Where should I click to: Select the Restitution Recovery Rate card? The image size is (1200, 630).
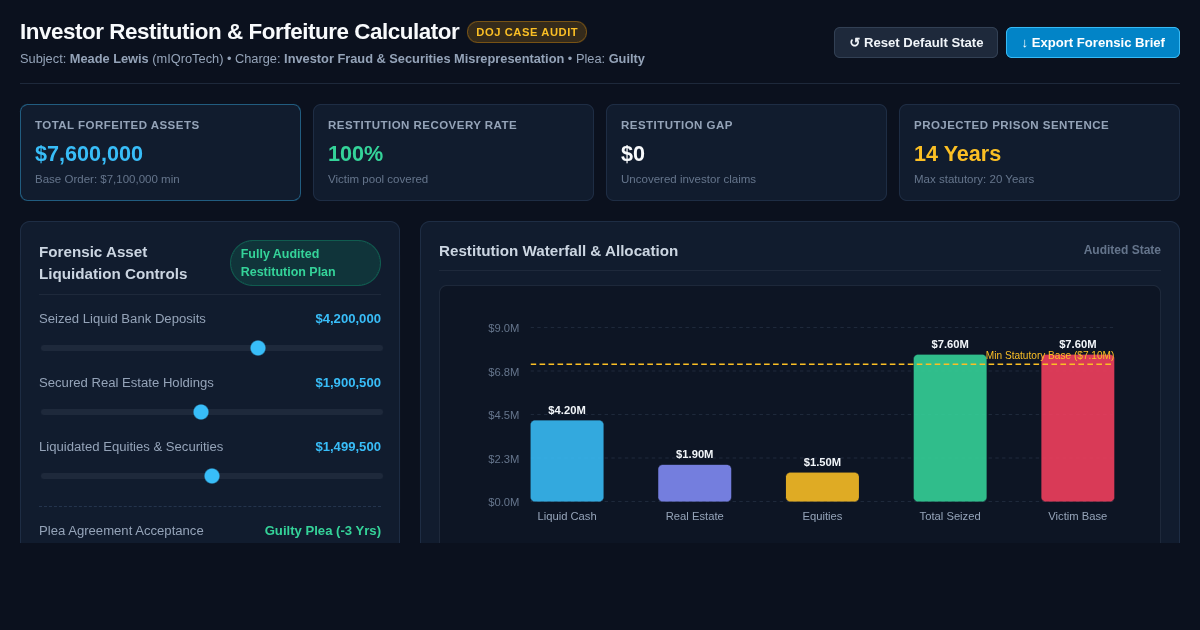coord(453,153)
